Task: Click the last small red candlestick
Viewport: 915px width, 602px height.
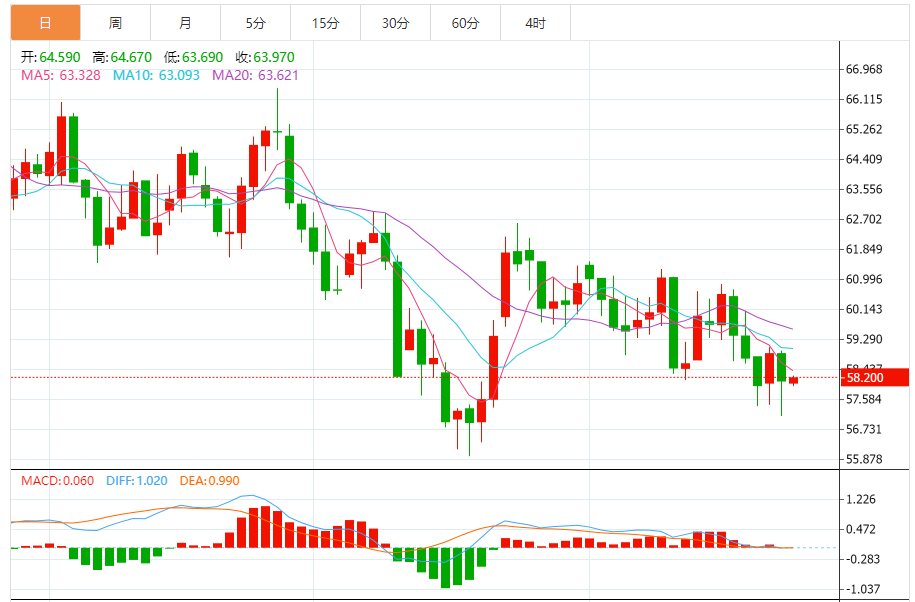Action: [794, 381]
